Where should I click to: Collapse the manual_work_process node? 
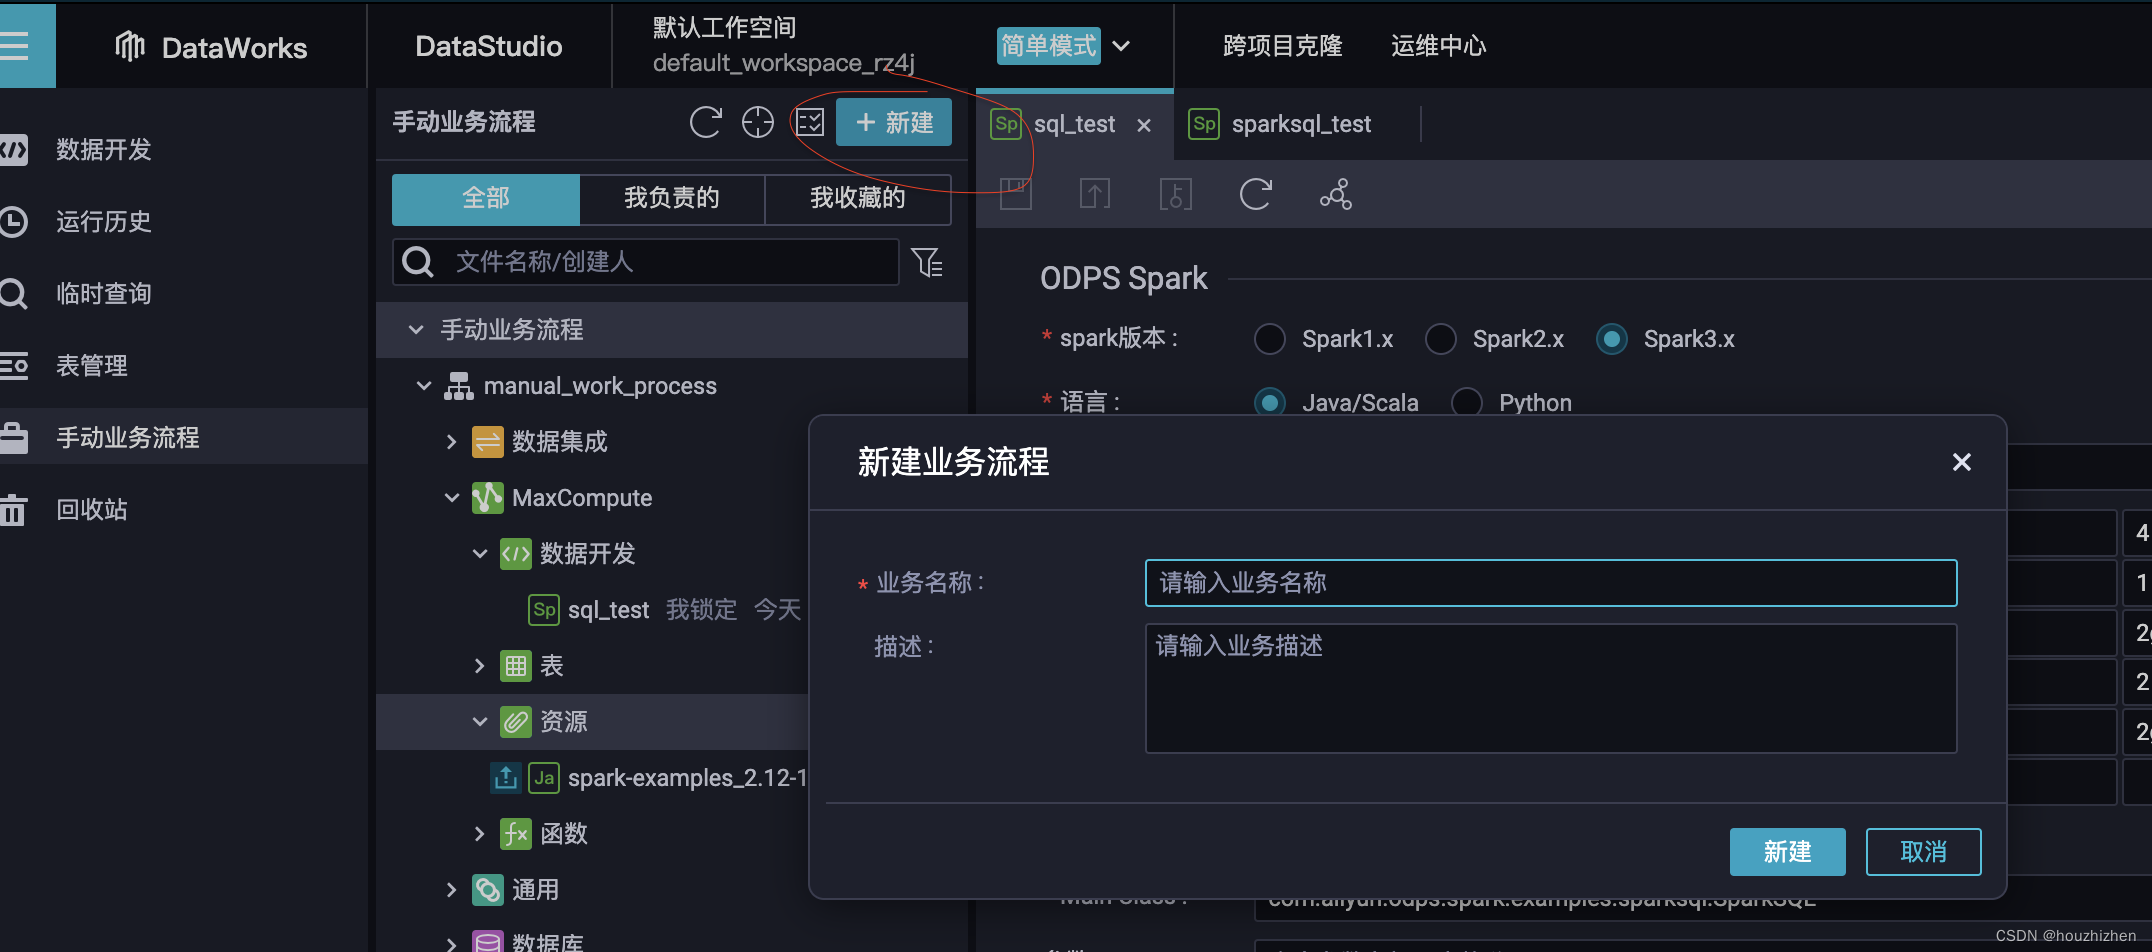tap(424, 385)
